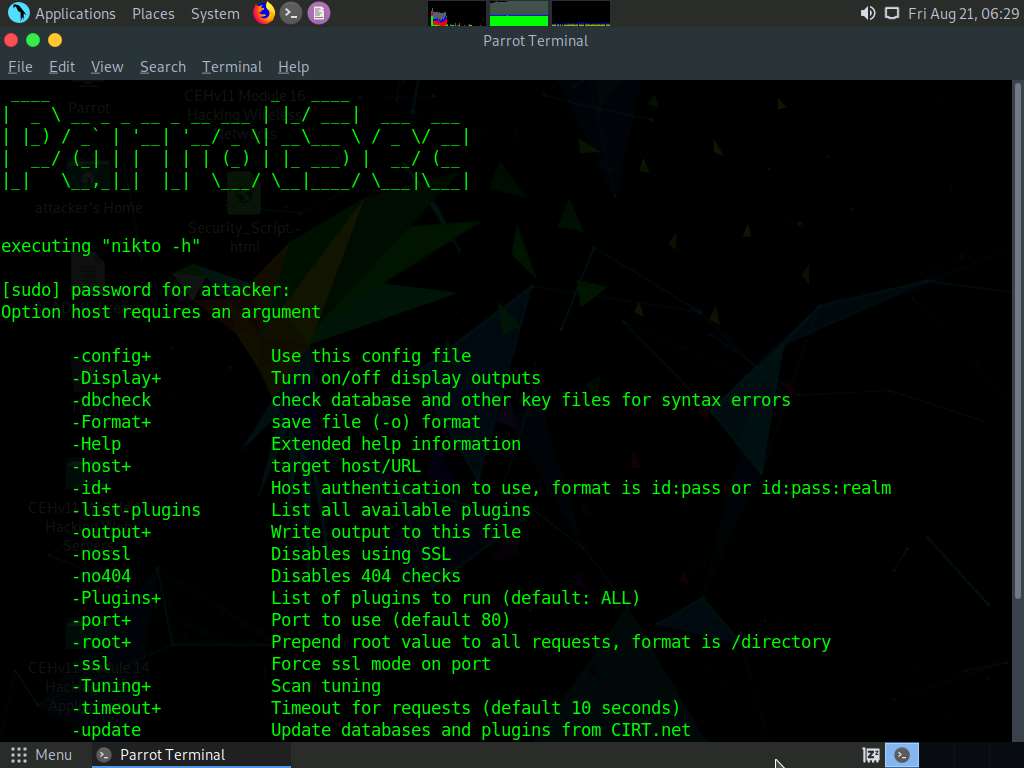The image size is (1024, 768).
Task: Click the '-nossl' option text
Action: [x=101, y=554]
